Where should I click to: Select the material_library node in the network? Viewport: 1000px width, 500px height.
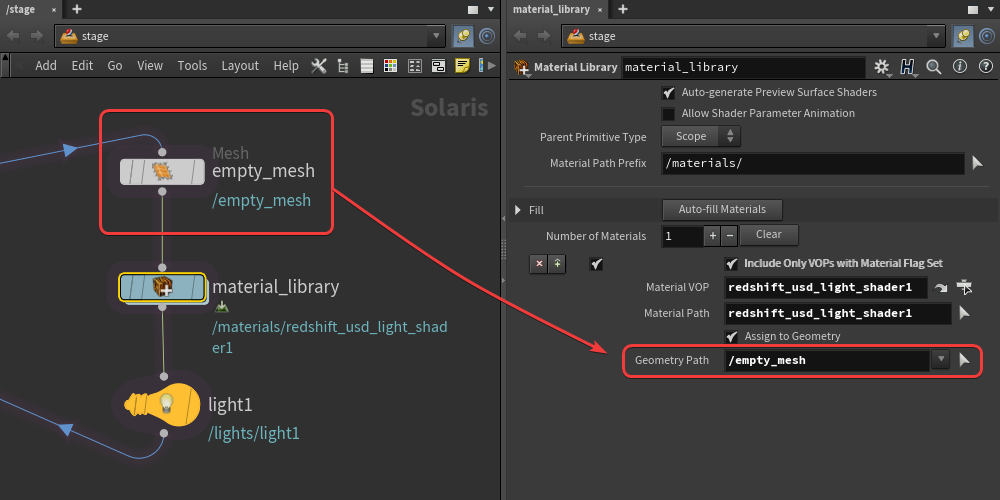point(163,288)
